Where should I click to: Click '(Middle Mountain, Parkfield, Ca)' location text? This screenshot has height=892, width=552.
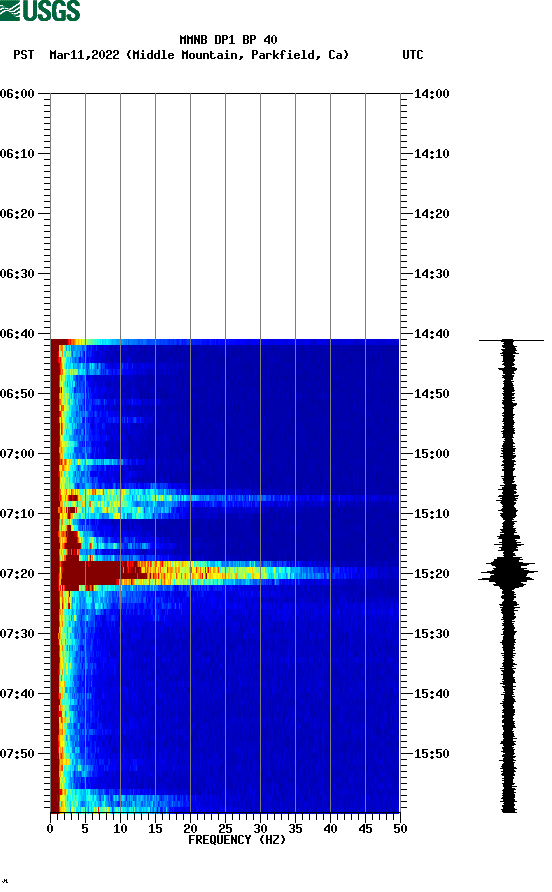[237, 55]
